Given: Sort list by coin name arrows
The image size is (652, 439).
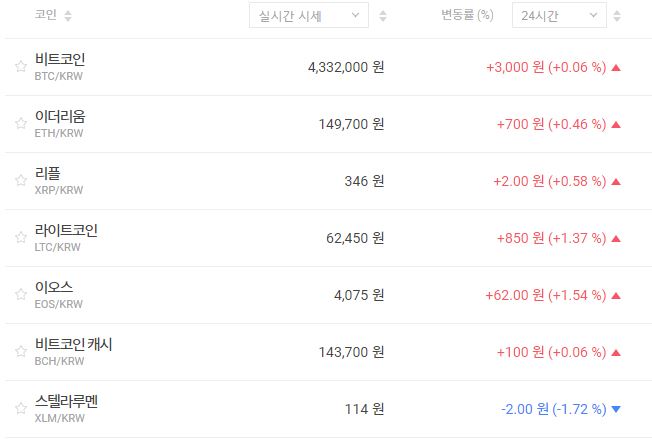Looking at the screenshot, I should 68,16.
